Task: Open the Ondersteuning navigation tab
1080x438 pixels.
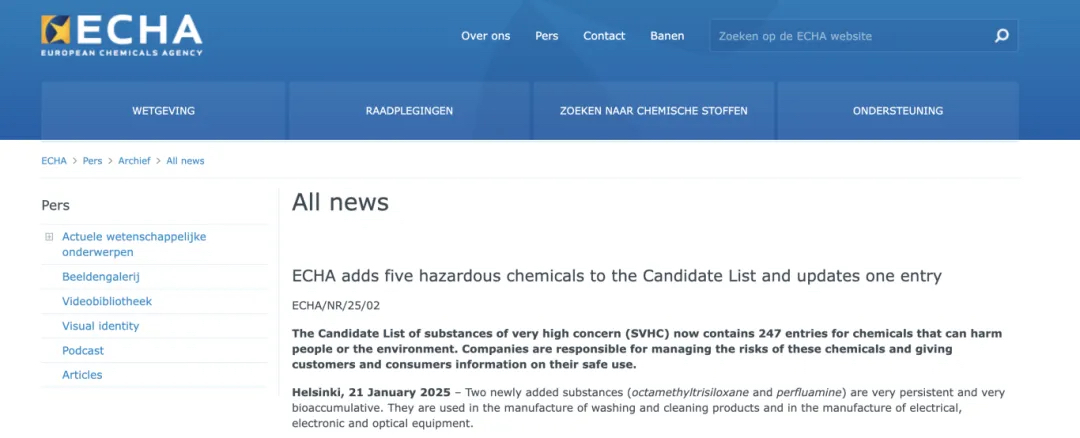Action: pyautogui.click(x=897, y=111)
